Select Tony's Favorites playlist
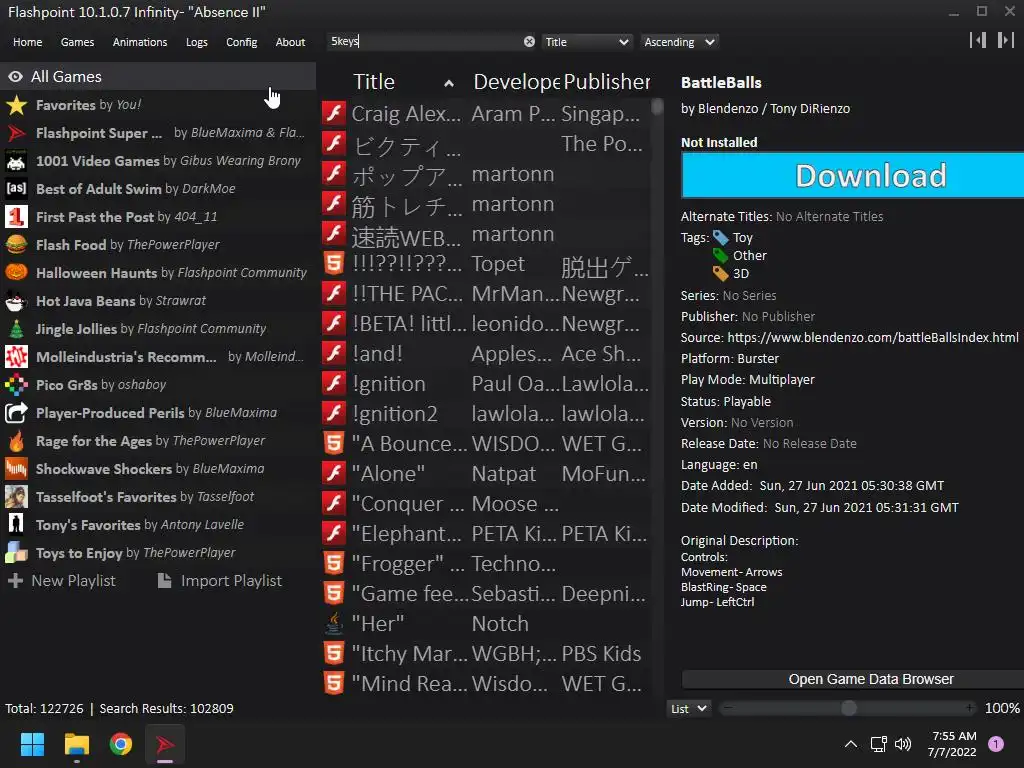 point(158,525)
